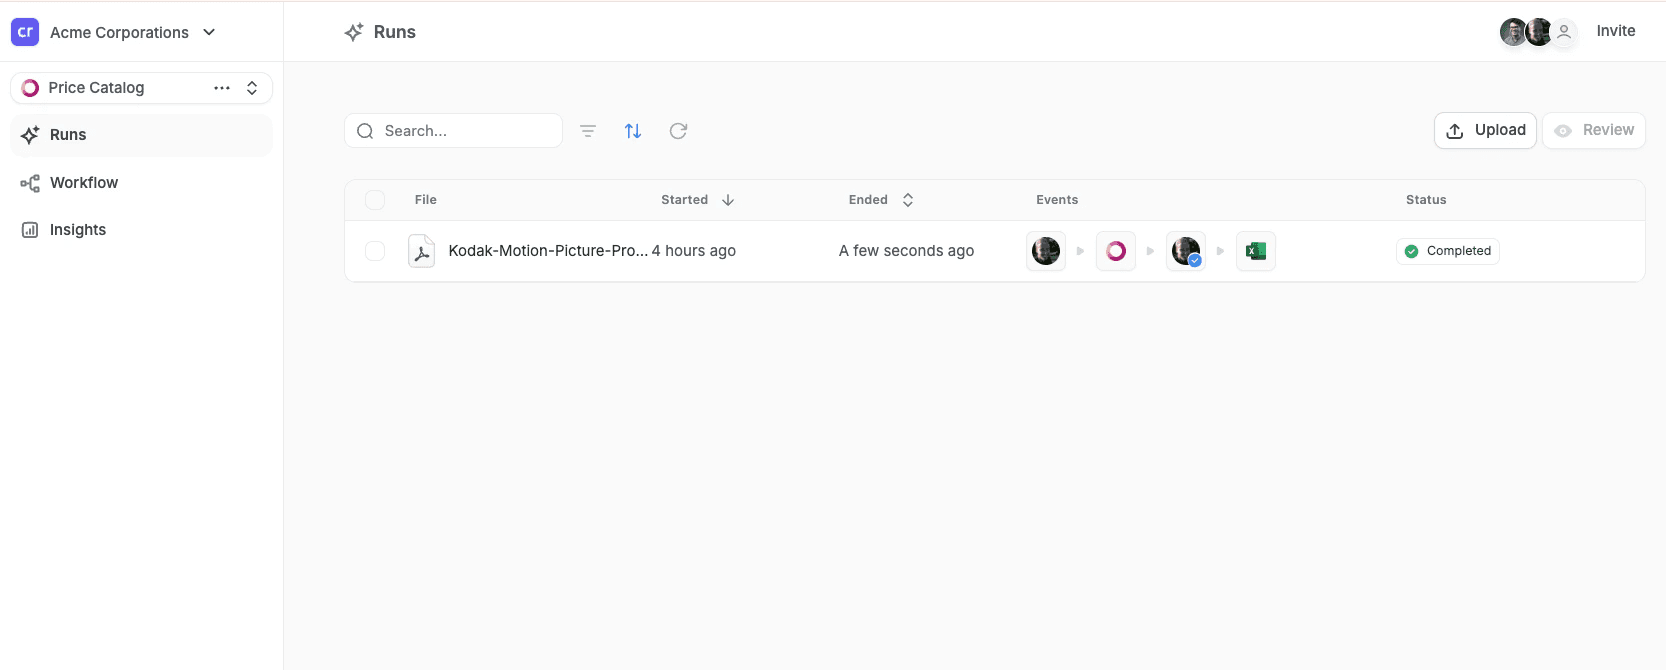Click the pink ring processing event icon
Image resolution: width=1666 pixels, height=670 pixels.
[x=1116, y=251]
